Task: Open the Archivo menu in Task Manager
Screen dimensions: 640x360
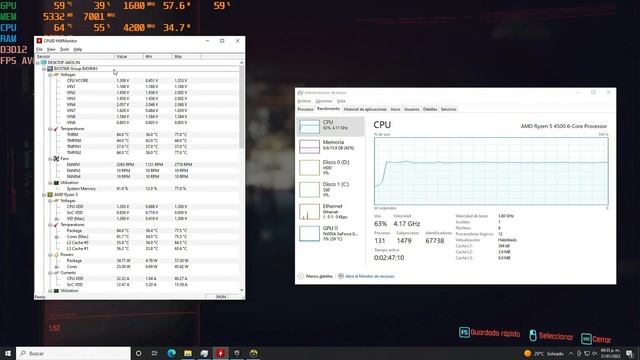Action: [304, 101]
